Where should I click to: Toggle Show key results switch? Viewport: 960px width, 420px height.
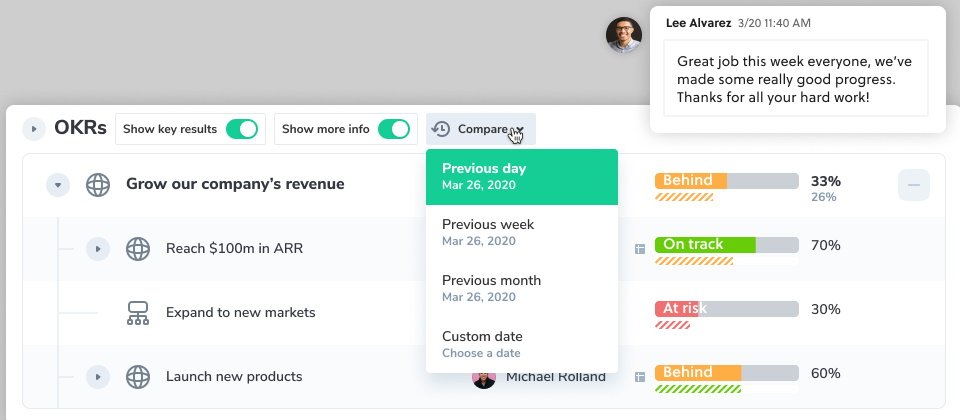point(242,129)
